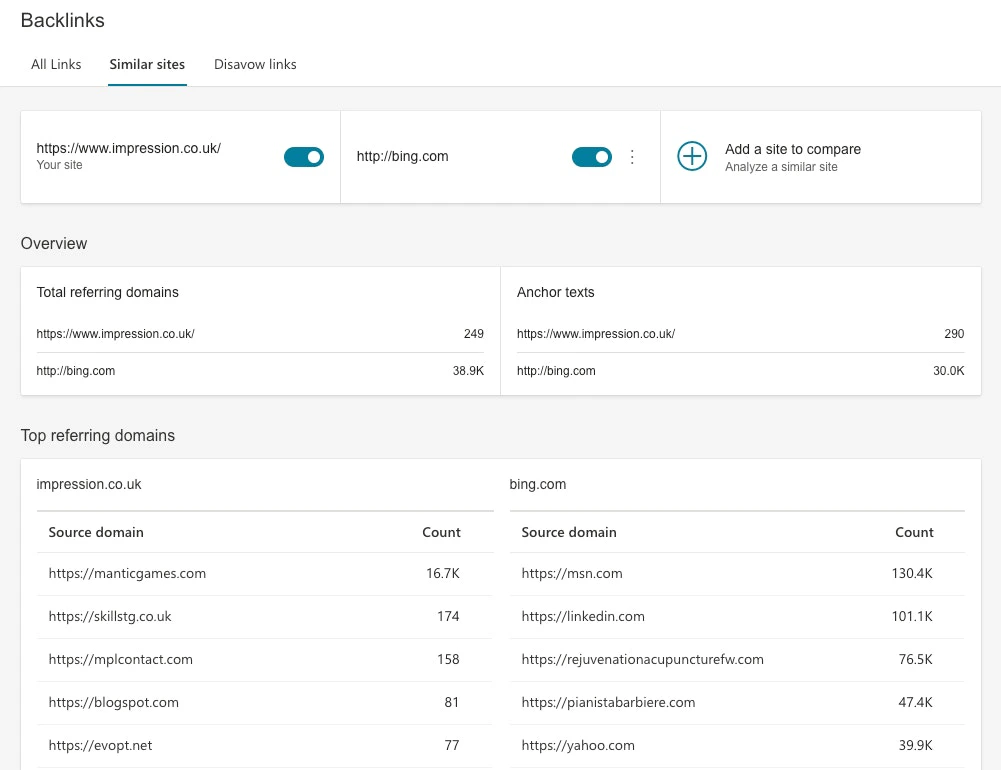Viewport: 1001px width, 770px height.
Task: Click the pianistabarbiere.com domain entry
Action: [x=608, y=702]
